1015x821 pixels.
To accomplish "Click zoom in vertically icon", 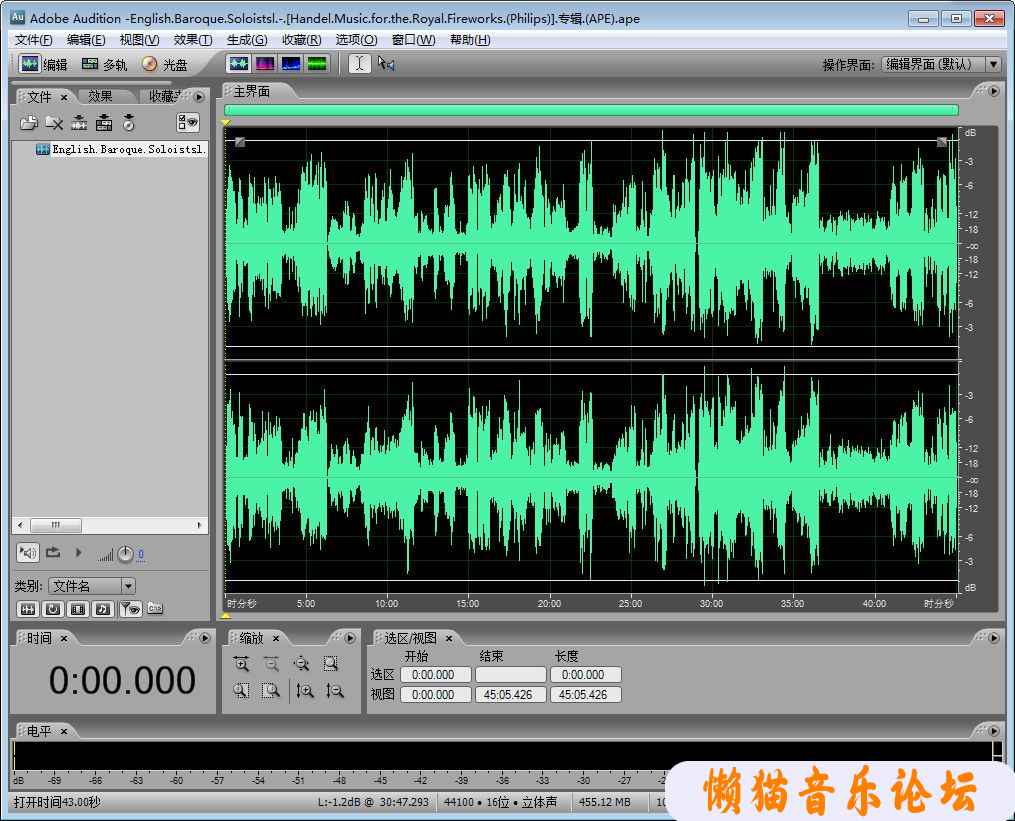I will (x=305, y=691).
